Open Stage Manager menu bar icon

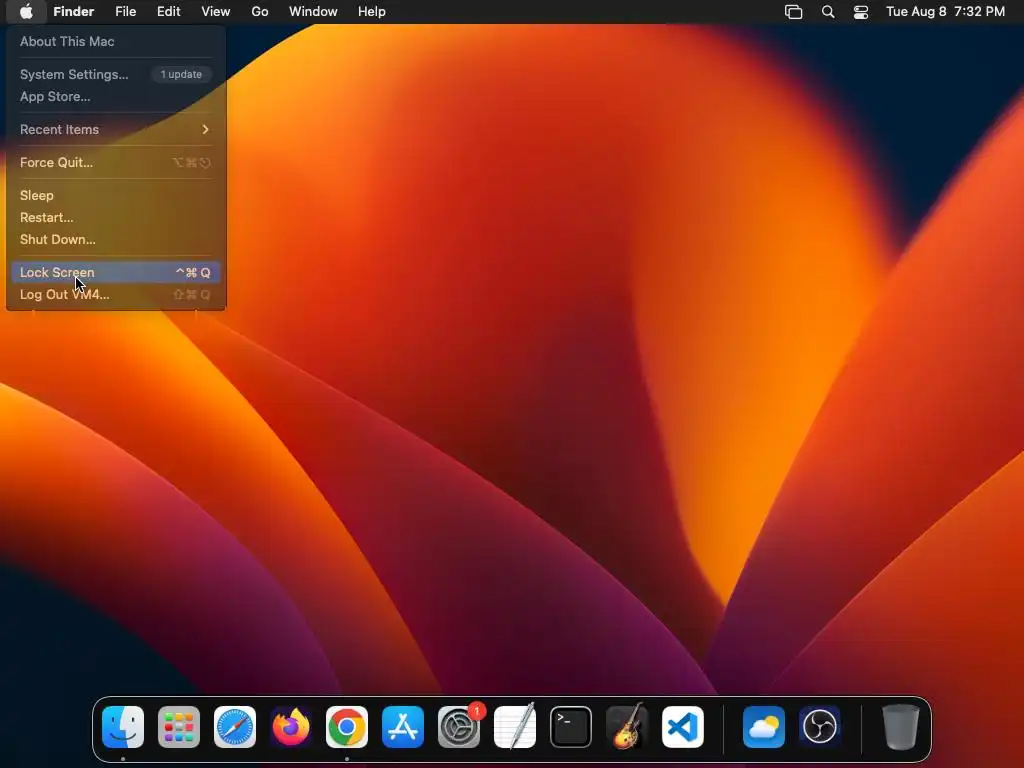click(793, 12)
